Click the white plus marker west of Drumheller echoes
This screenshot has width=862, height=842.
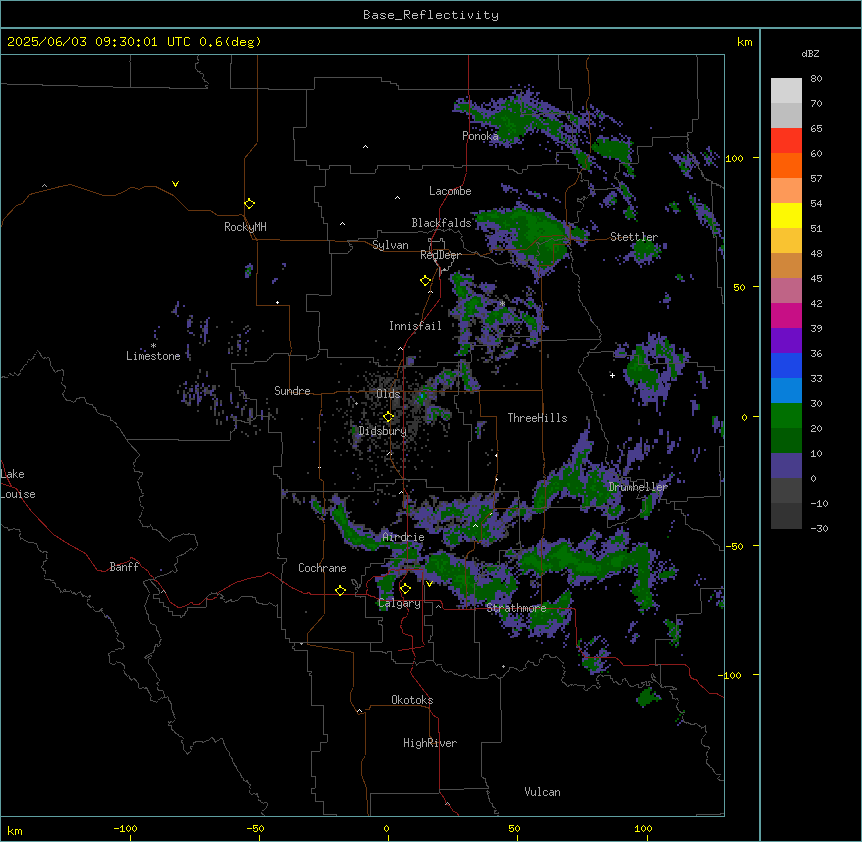[x=612, y=375]
